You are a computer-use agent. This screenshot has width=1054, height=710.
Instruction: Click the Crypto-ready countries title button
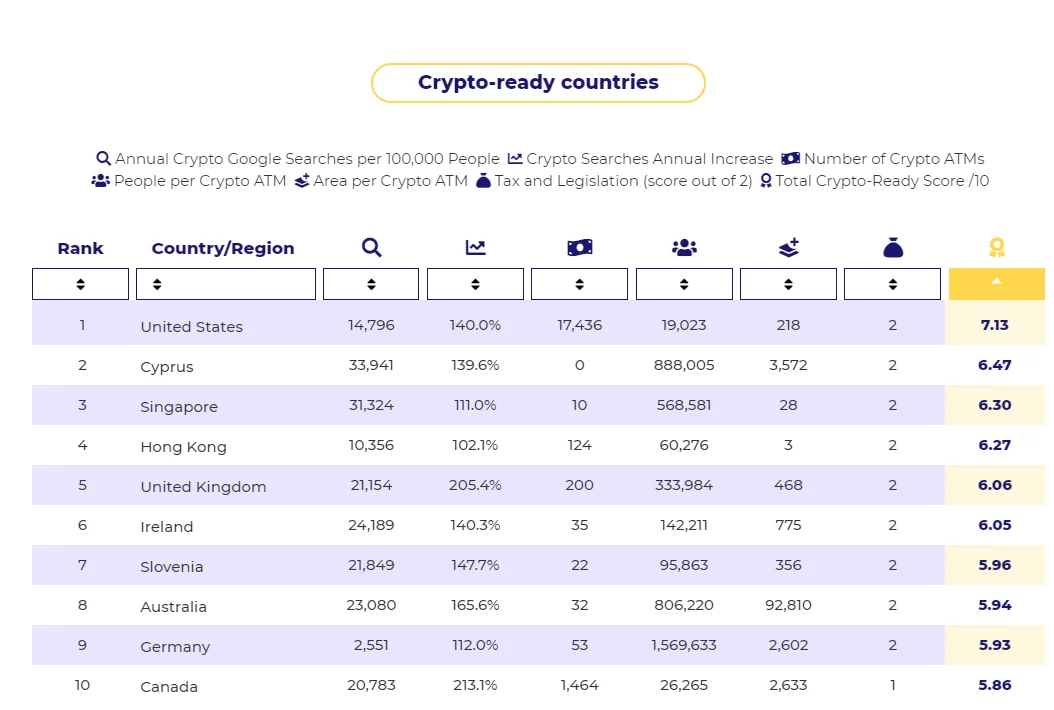click(538, 83)
